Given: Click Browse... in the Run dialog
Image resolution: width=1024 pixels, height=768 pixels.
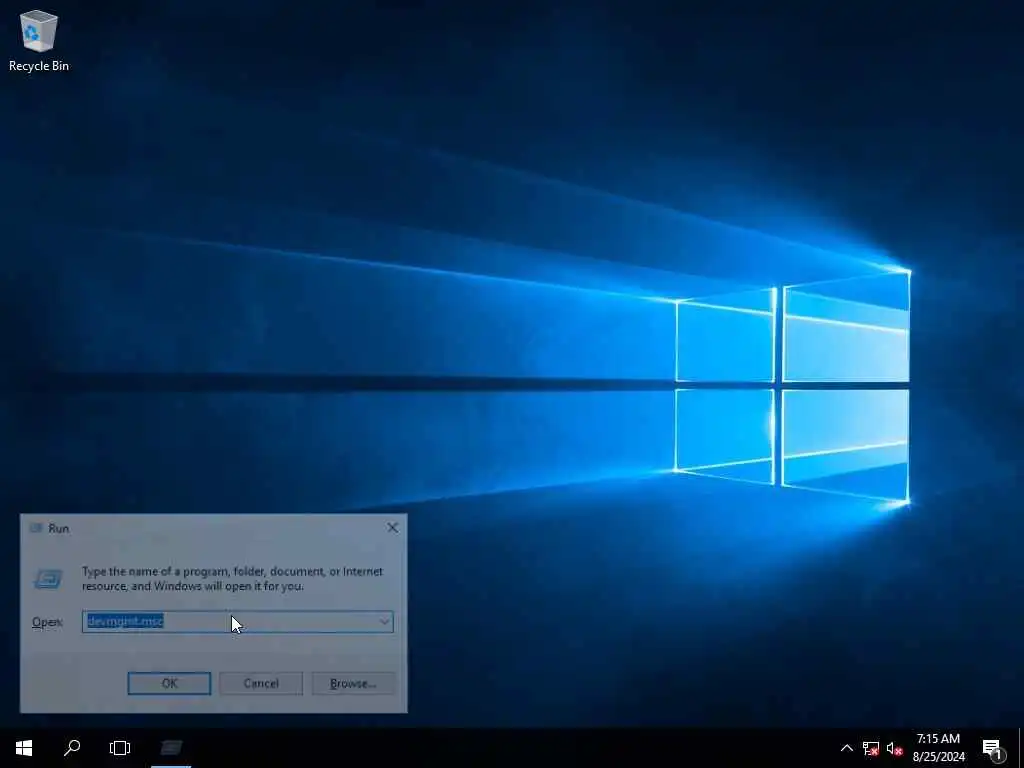Looking at the screenshot, I should pyautogui.click(x=353, y=683).
